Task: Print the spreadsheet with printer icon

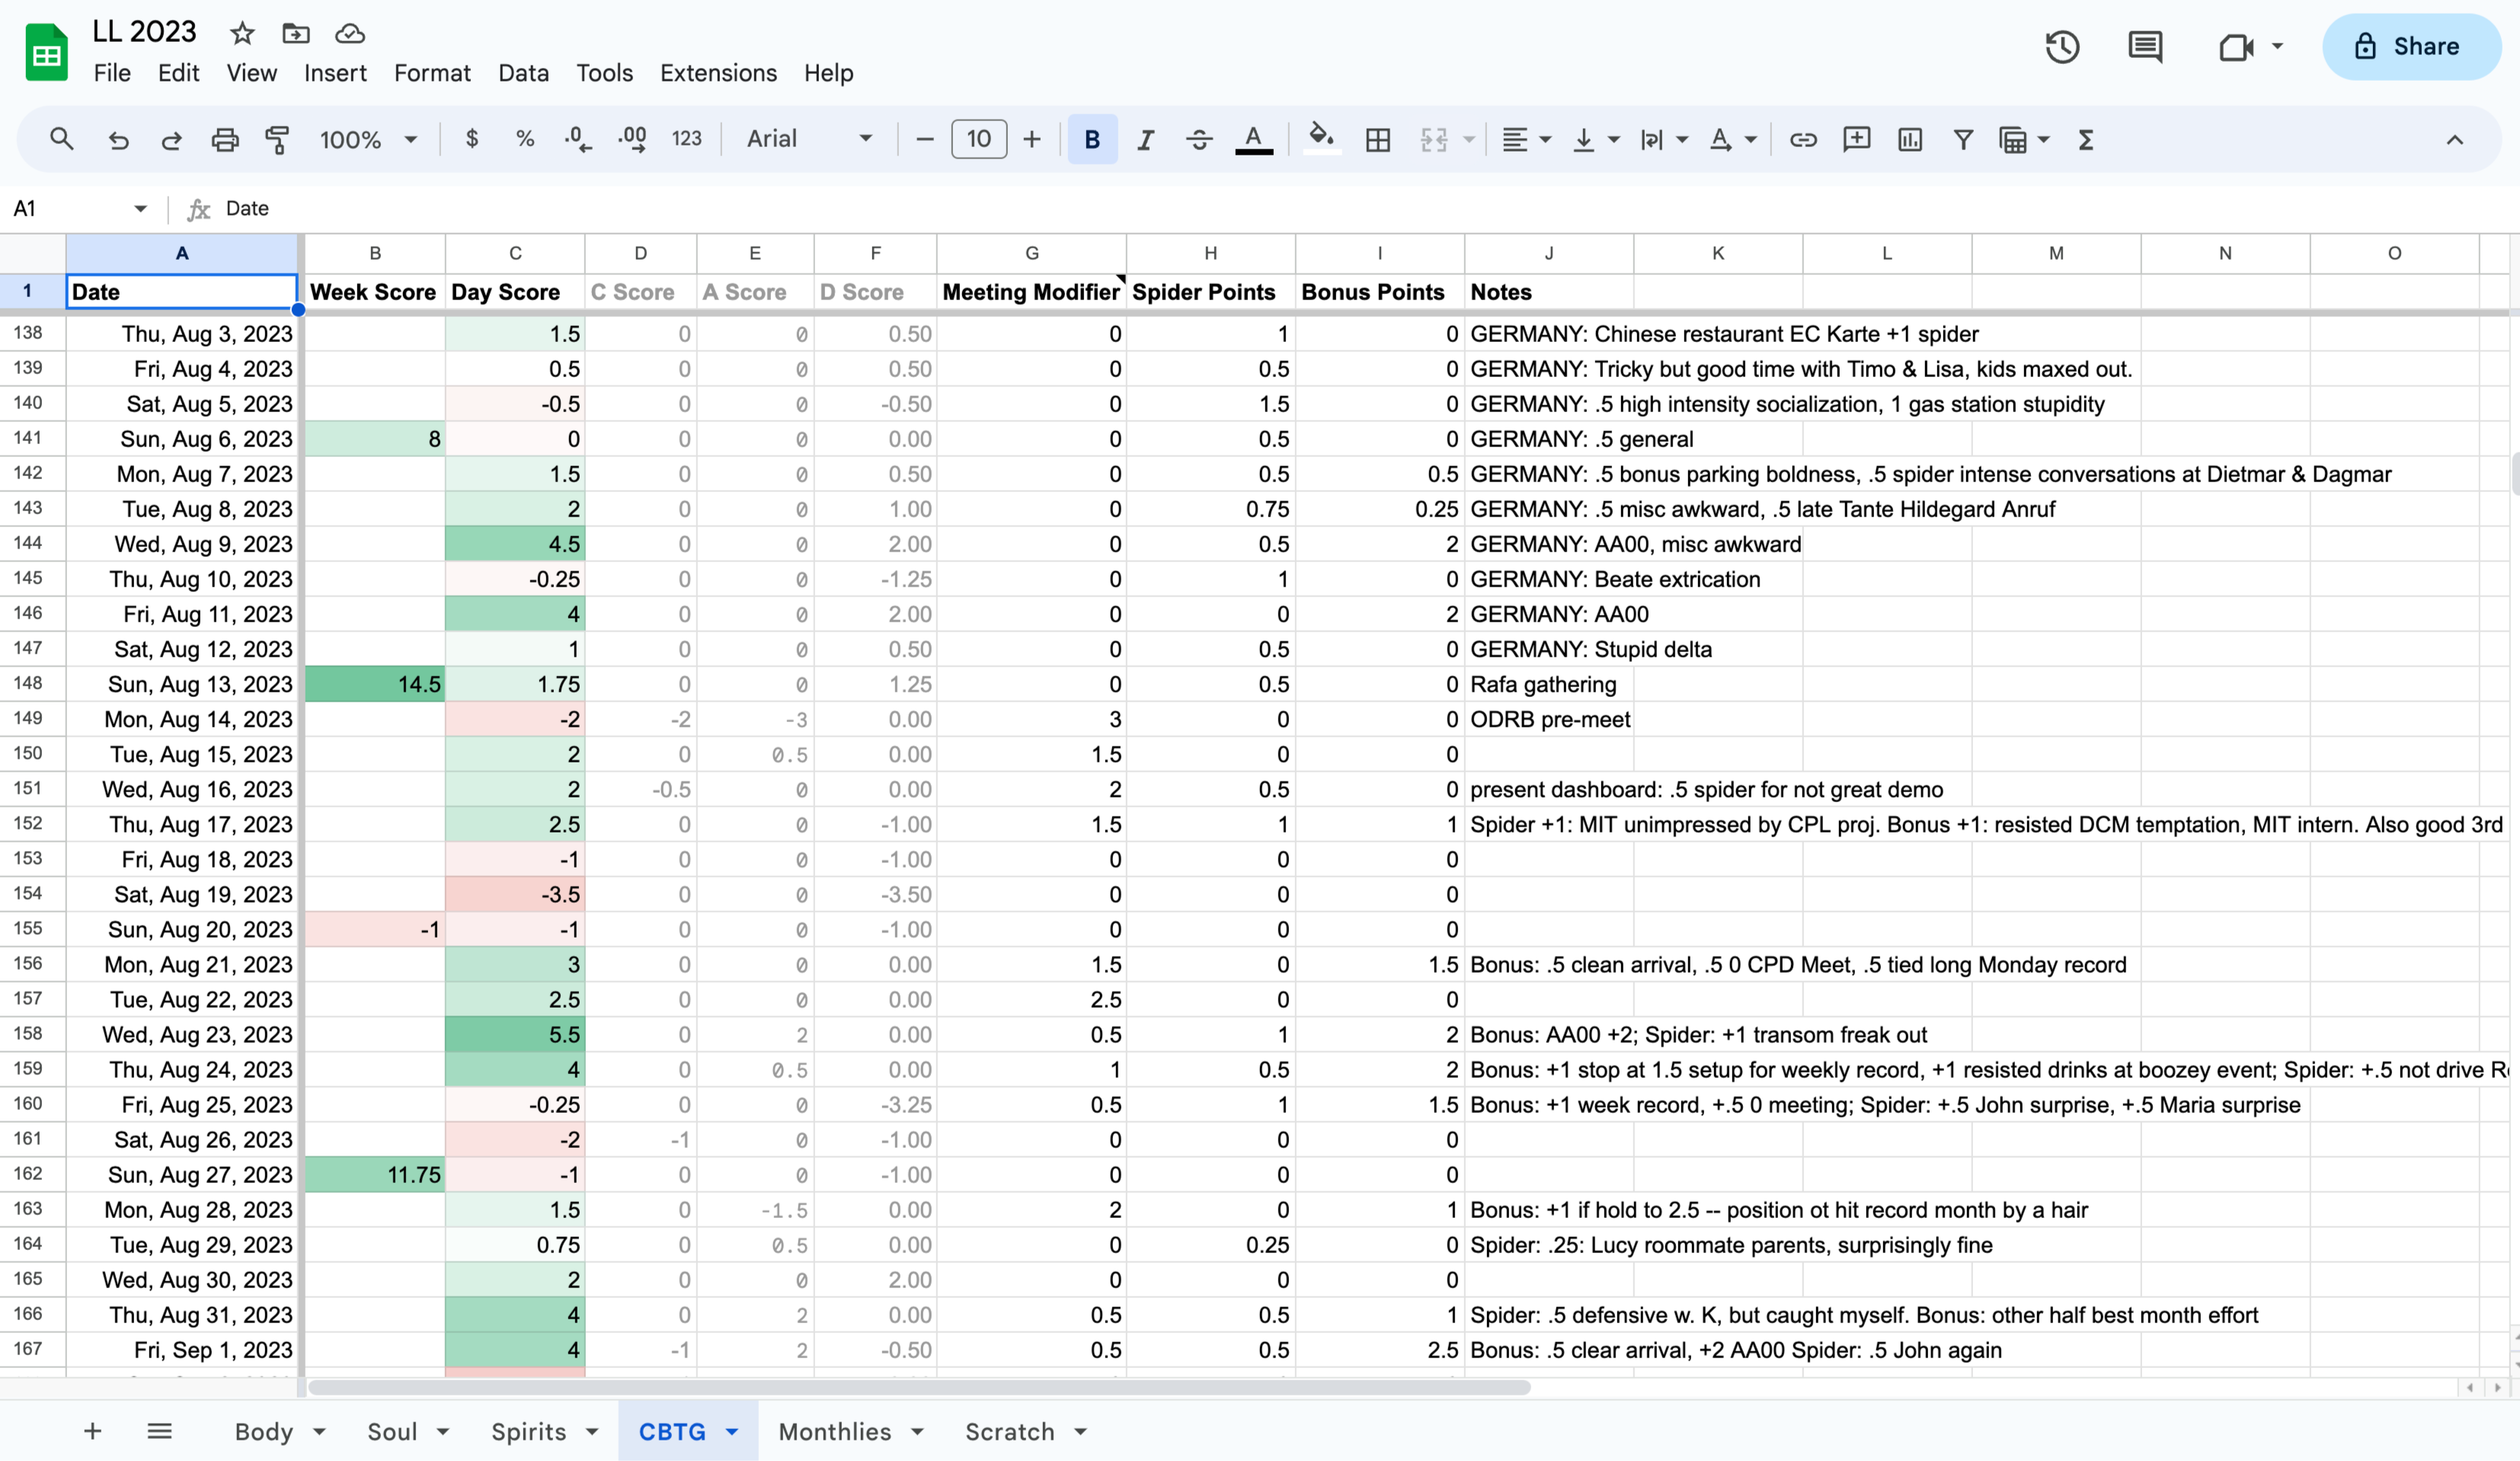Action: (x=225, y=139)
